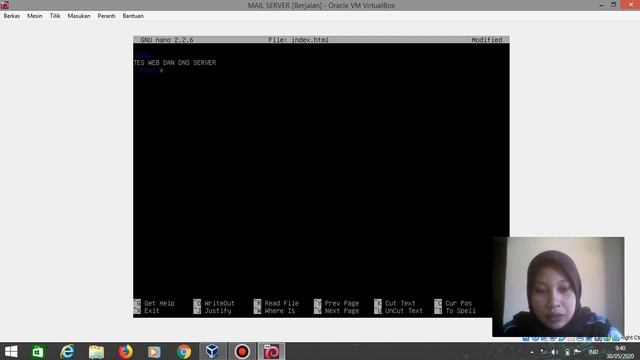Click To Spell shortcut in nano footer
Image resolution: width=640 pixels, height=360 pixels.
pos(455,311)
